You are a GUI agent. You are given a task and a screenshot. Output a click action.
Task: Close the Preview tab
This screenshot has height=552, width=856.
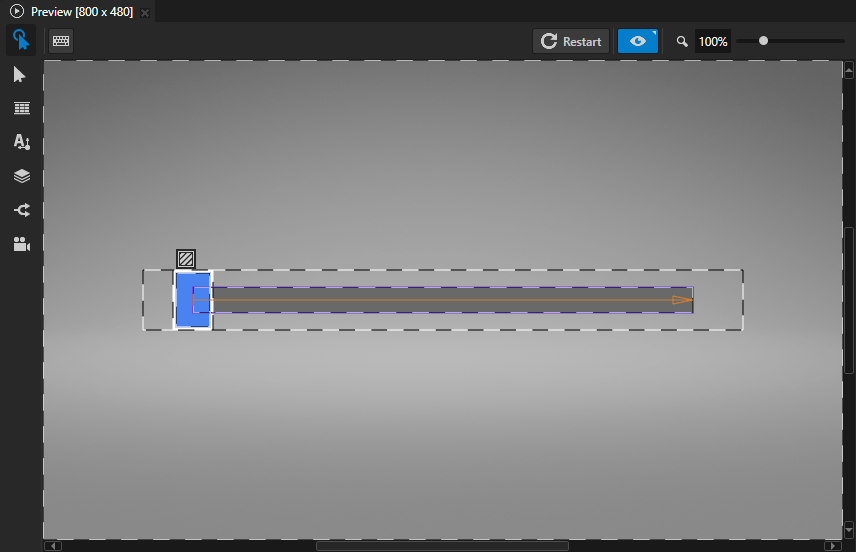145,13
